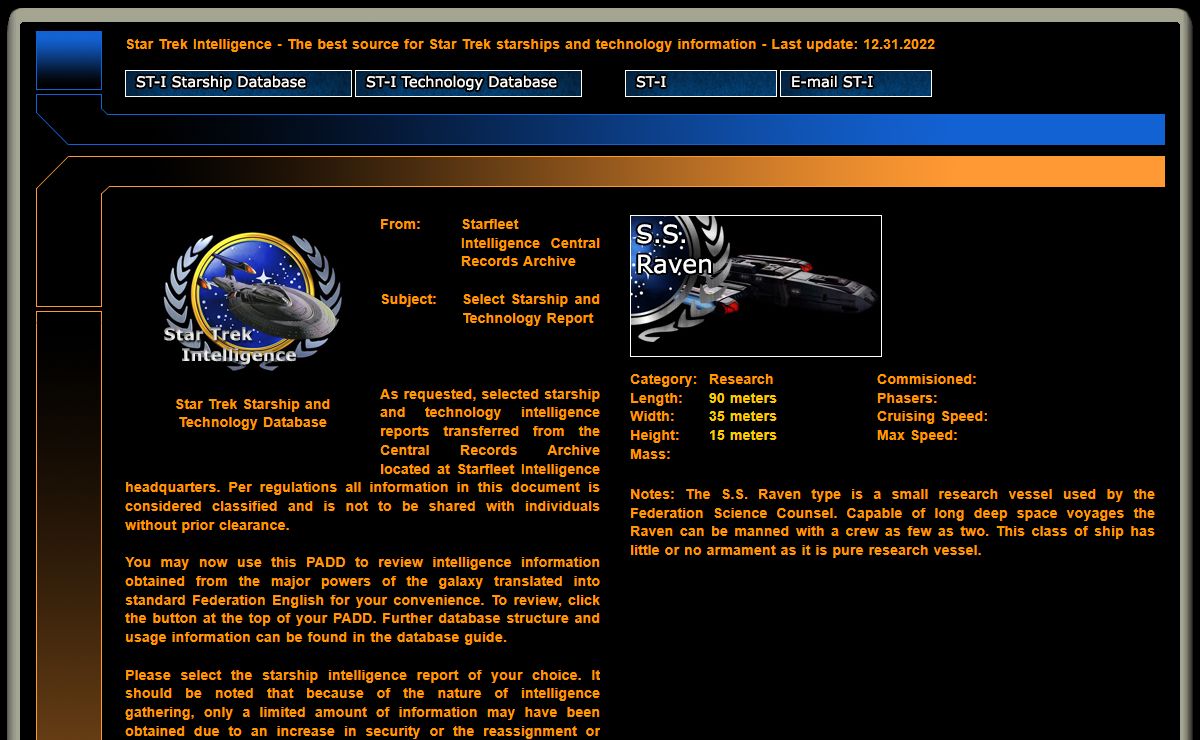Click the '15 meters' height value
The height and width of the screenshot is (740, 1200).
coord(743,436)
